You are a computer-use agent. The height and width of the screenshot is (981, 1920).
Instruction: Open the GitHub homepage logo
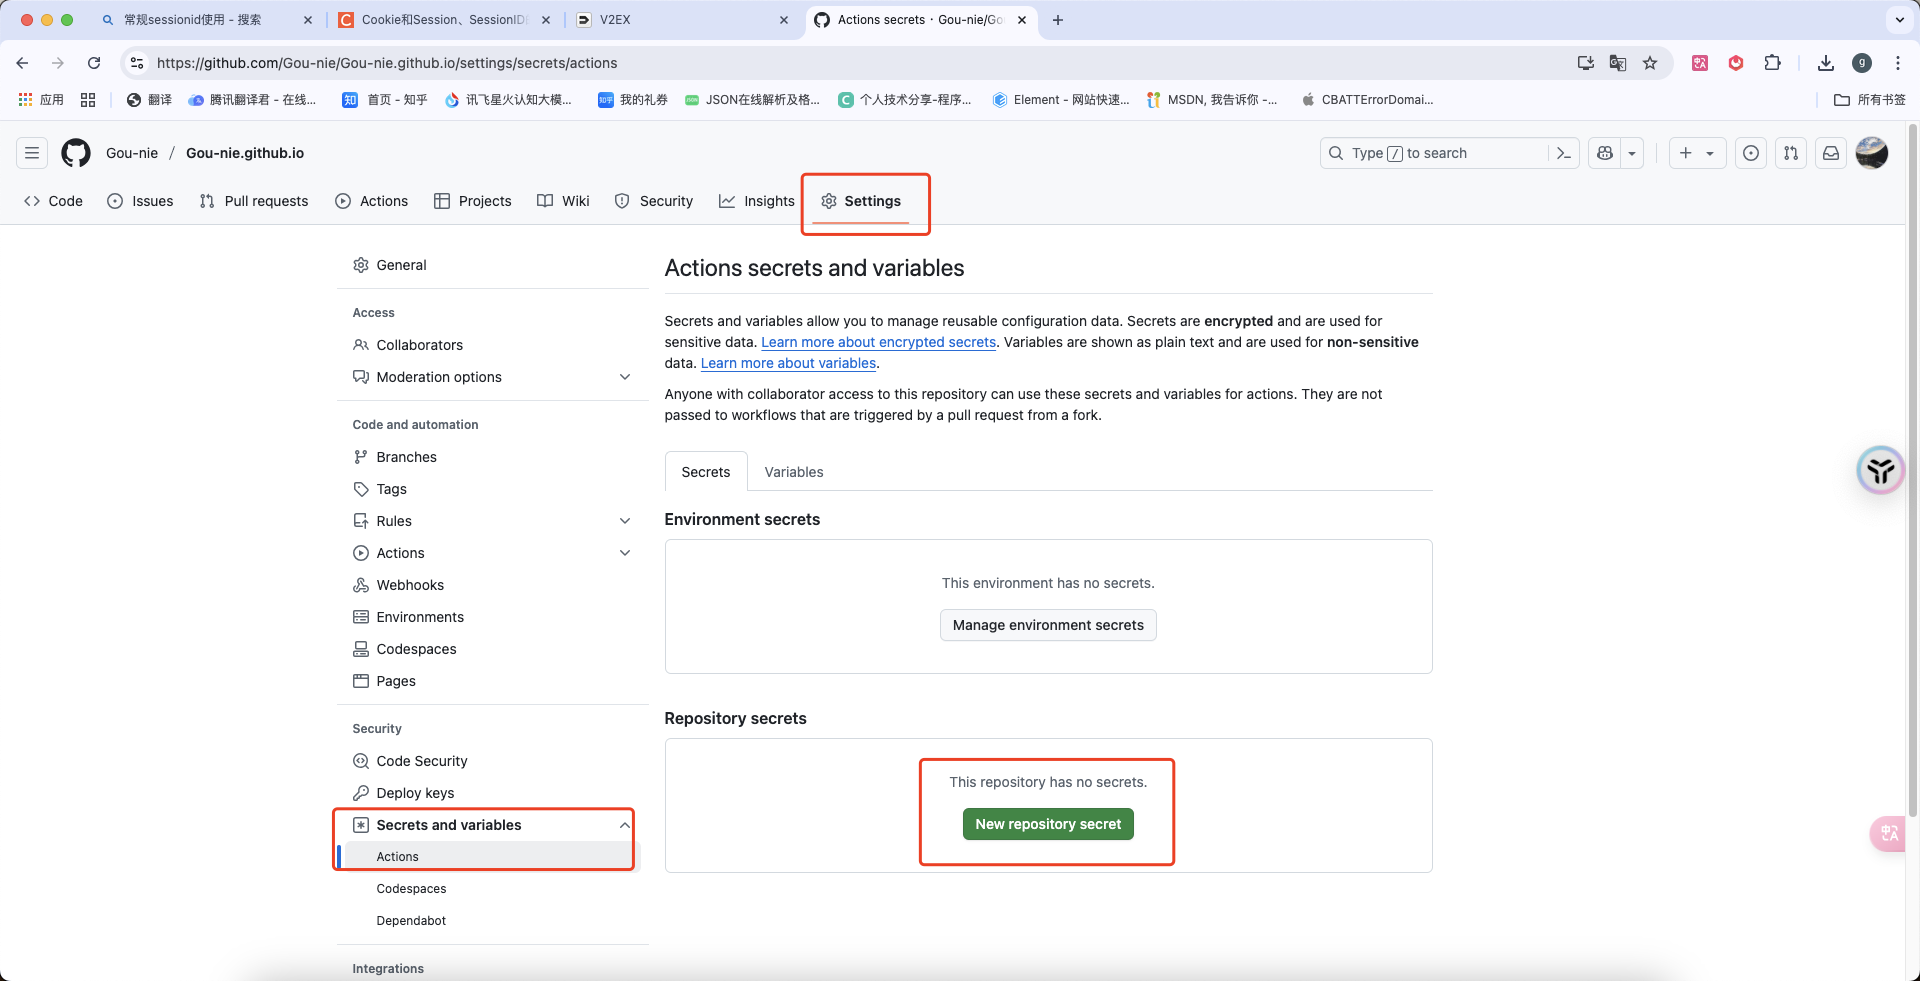76,153
